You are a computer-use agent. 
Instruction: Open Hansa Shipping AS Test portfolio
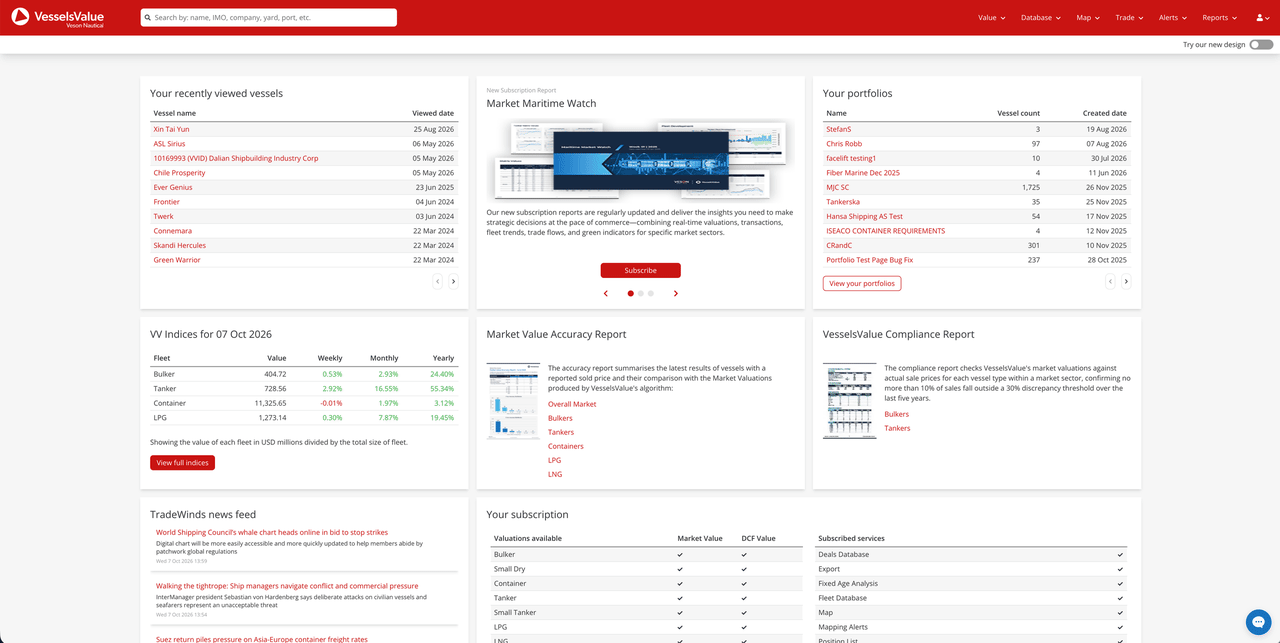[864, 216]
